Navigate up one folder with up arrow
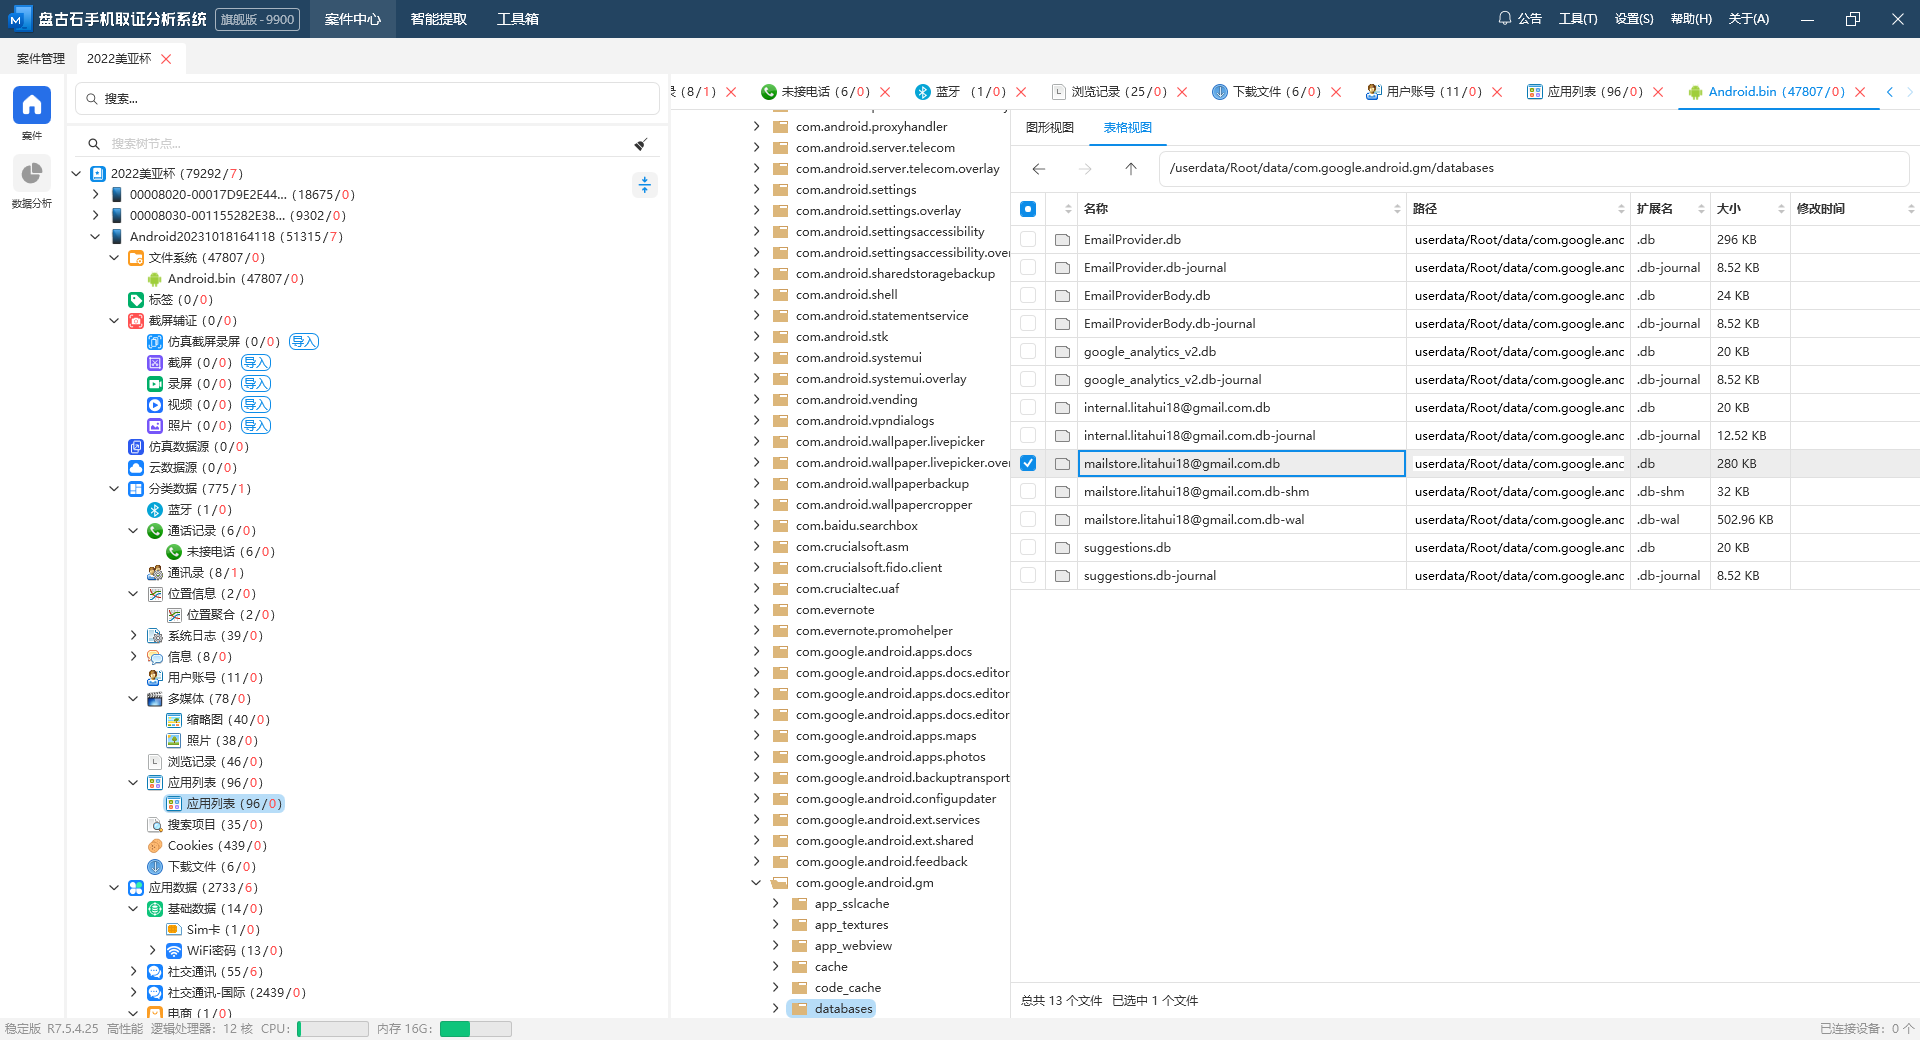The height and width of the screenshot is (1040, 1920). (1130, 169)
